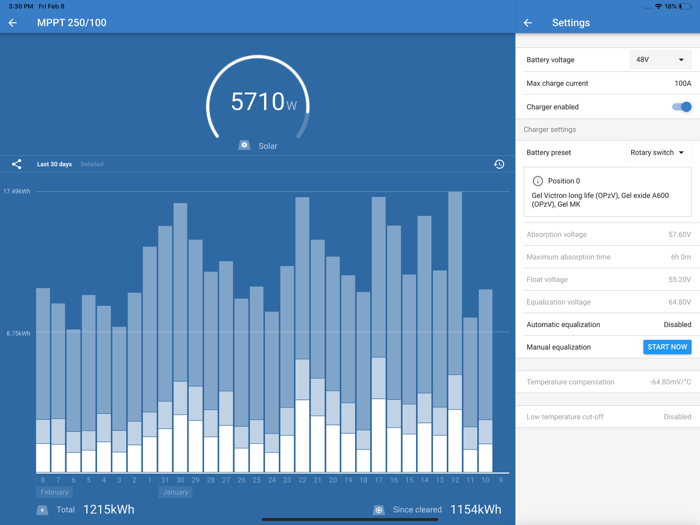The height and width of the screenshot is (525, 700).
Task: Tap the February month label
Action: tap(54, 492)
